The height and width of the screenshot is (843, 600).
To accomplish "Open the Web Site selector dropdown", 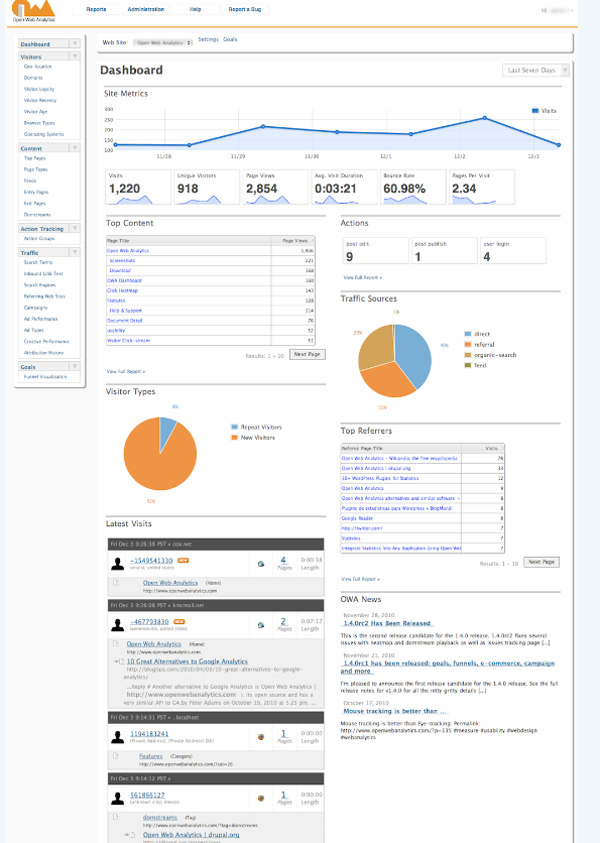I will coord(162,44).
